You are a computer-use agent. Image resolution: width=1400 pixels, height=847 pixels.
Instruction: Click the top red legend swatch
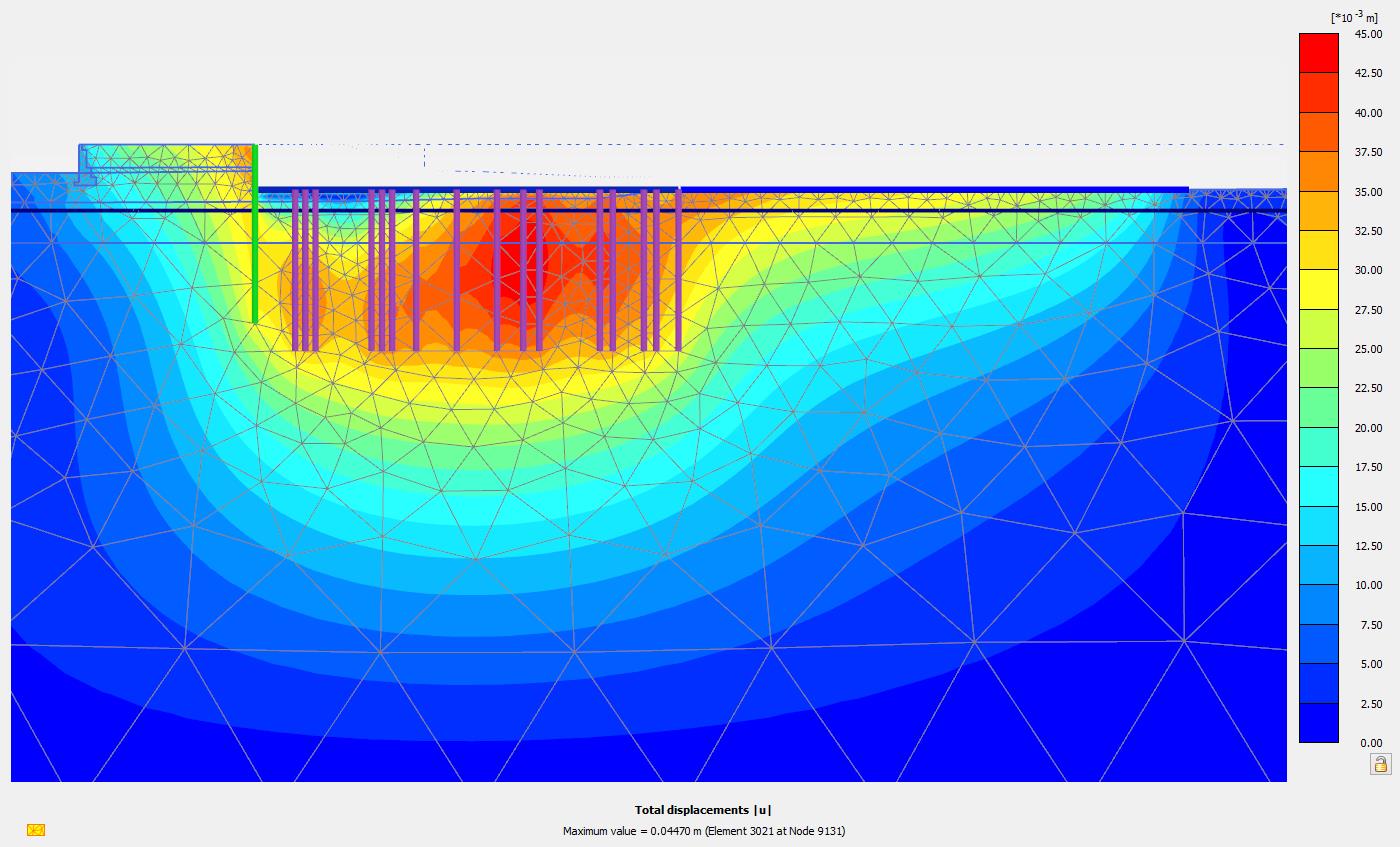point(1318,53)
